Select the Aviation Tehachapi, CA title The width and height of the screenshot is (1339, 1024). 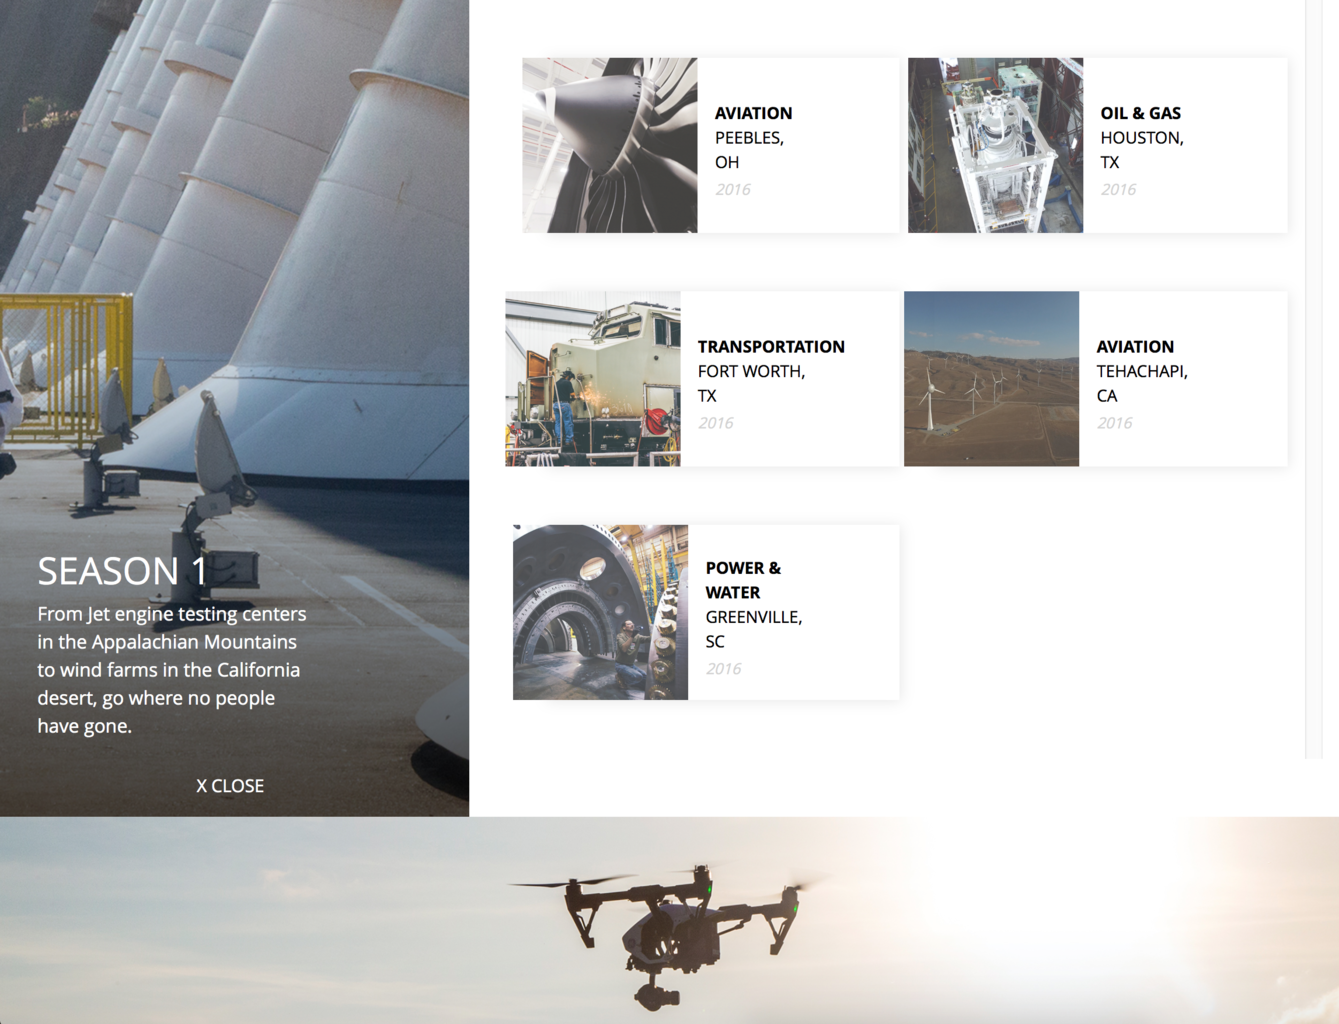click(x=1142, y=371)
